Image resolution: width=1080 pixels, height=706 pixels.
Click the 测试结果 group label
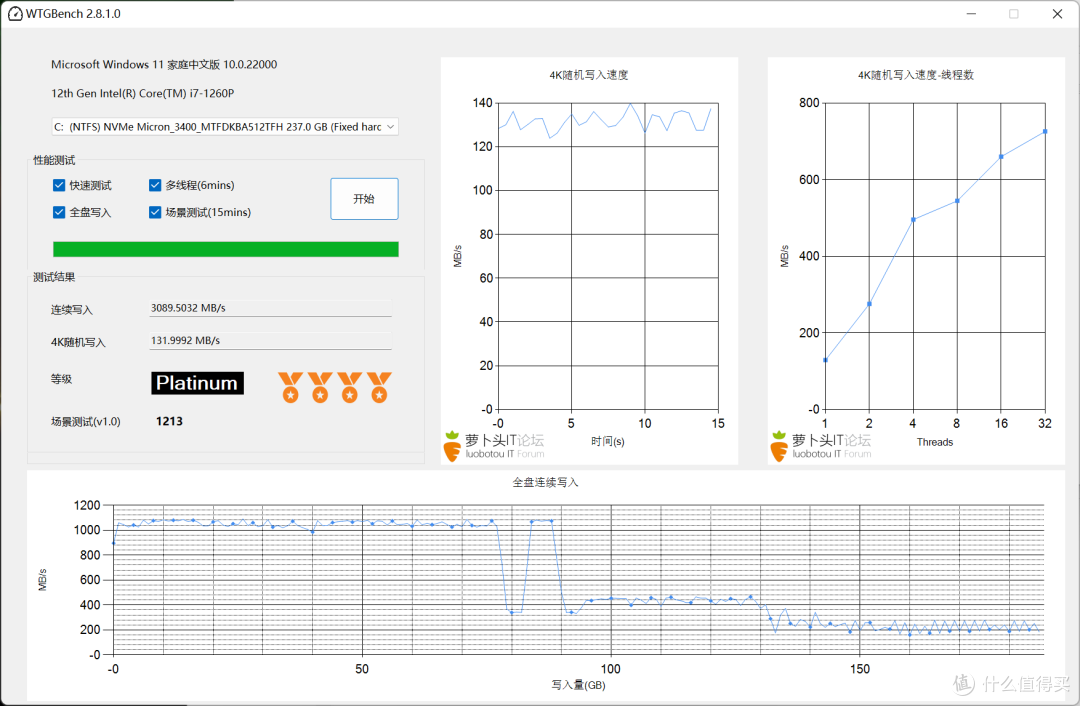pyautogui.click(x=54, y=277)
